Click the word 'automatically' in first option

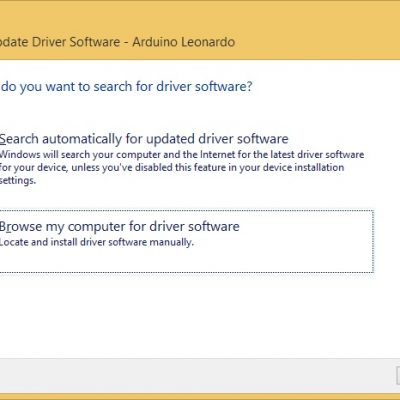82,139
